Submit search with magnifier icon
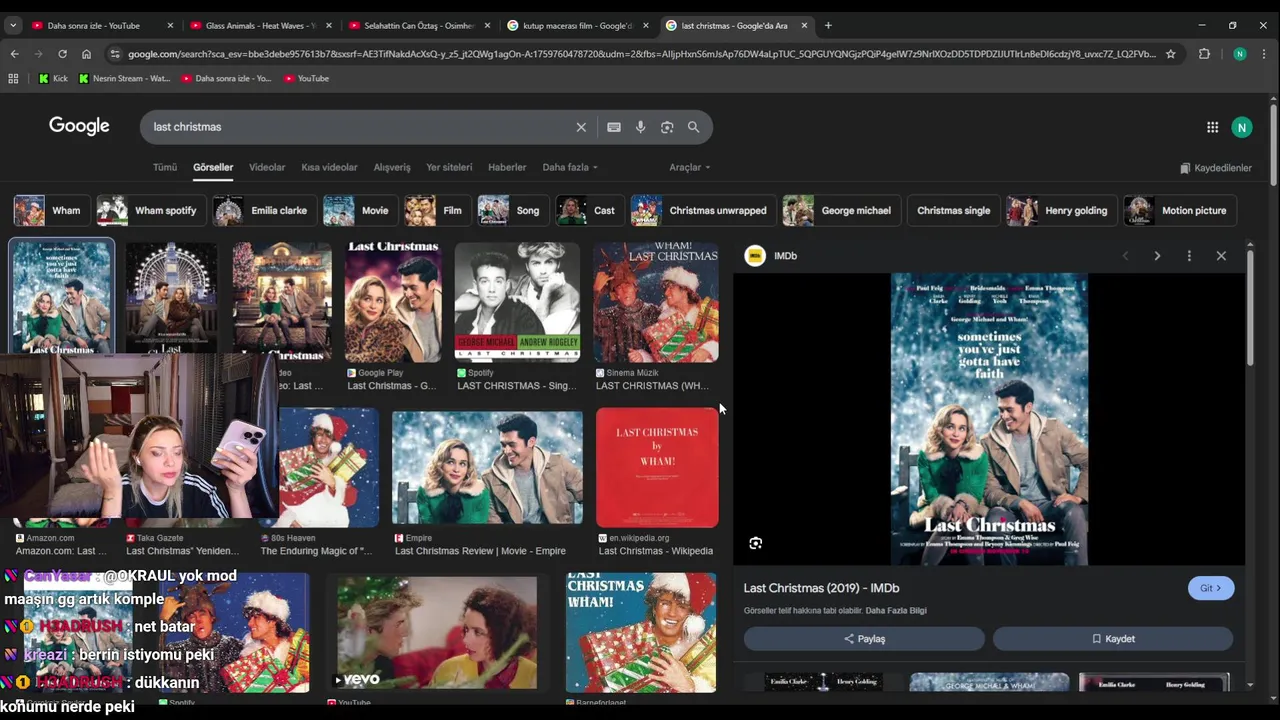The height and width of the screenshot is (720, 1280). [x=693, y=127]
